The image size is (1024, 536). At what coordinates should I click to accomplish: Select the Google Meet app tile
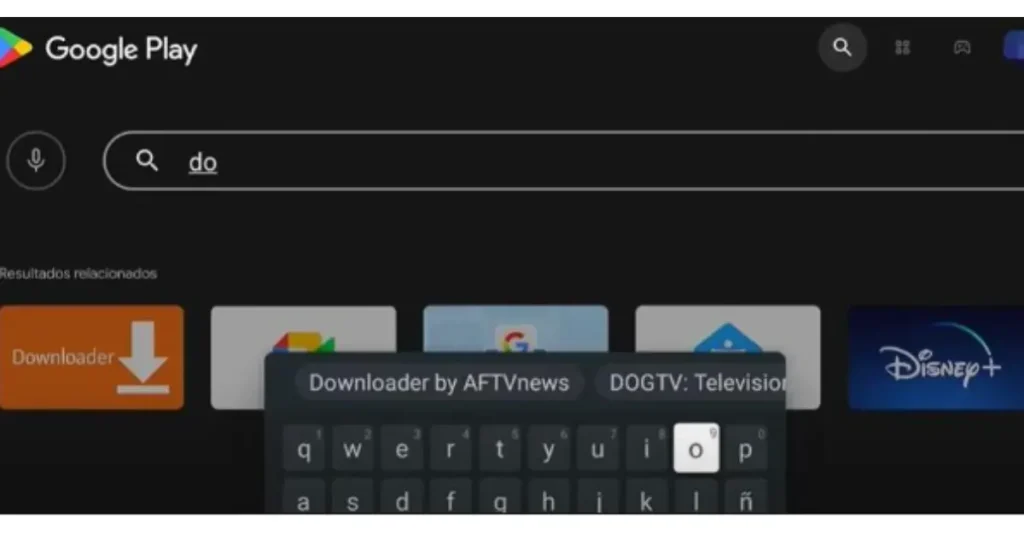point(304,330)
